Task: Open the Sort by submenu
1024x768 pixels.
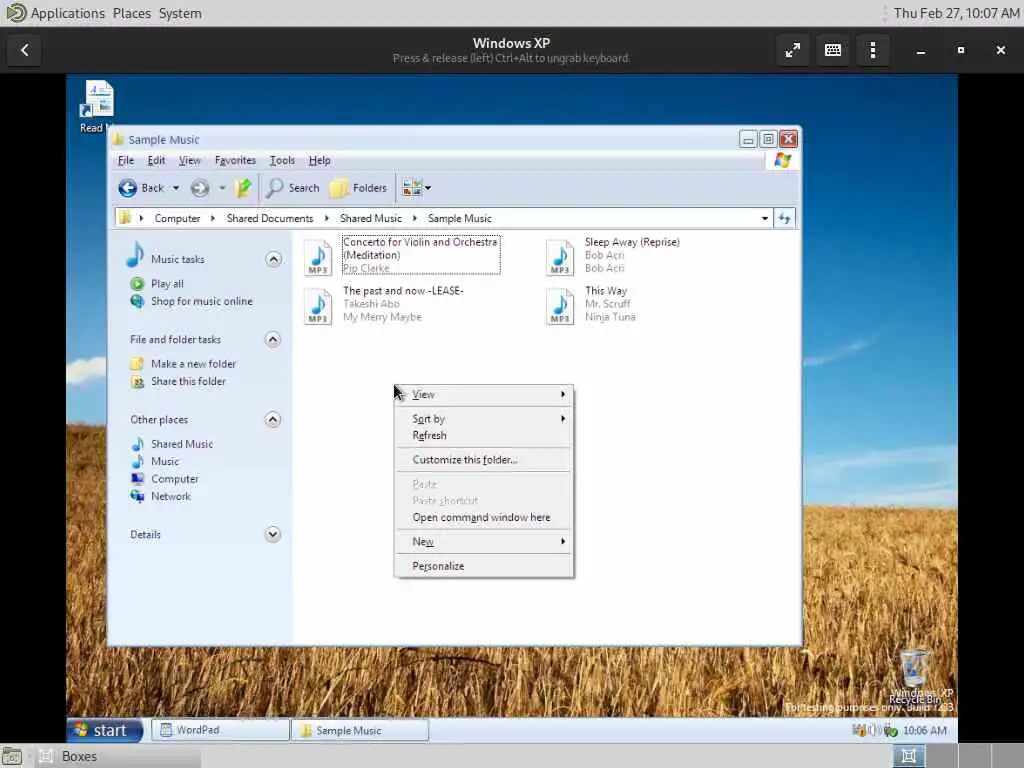Action: 484,419
